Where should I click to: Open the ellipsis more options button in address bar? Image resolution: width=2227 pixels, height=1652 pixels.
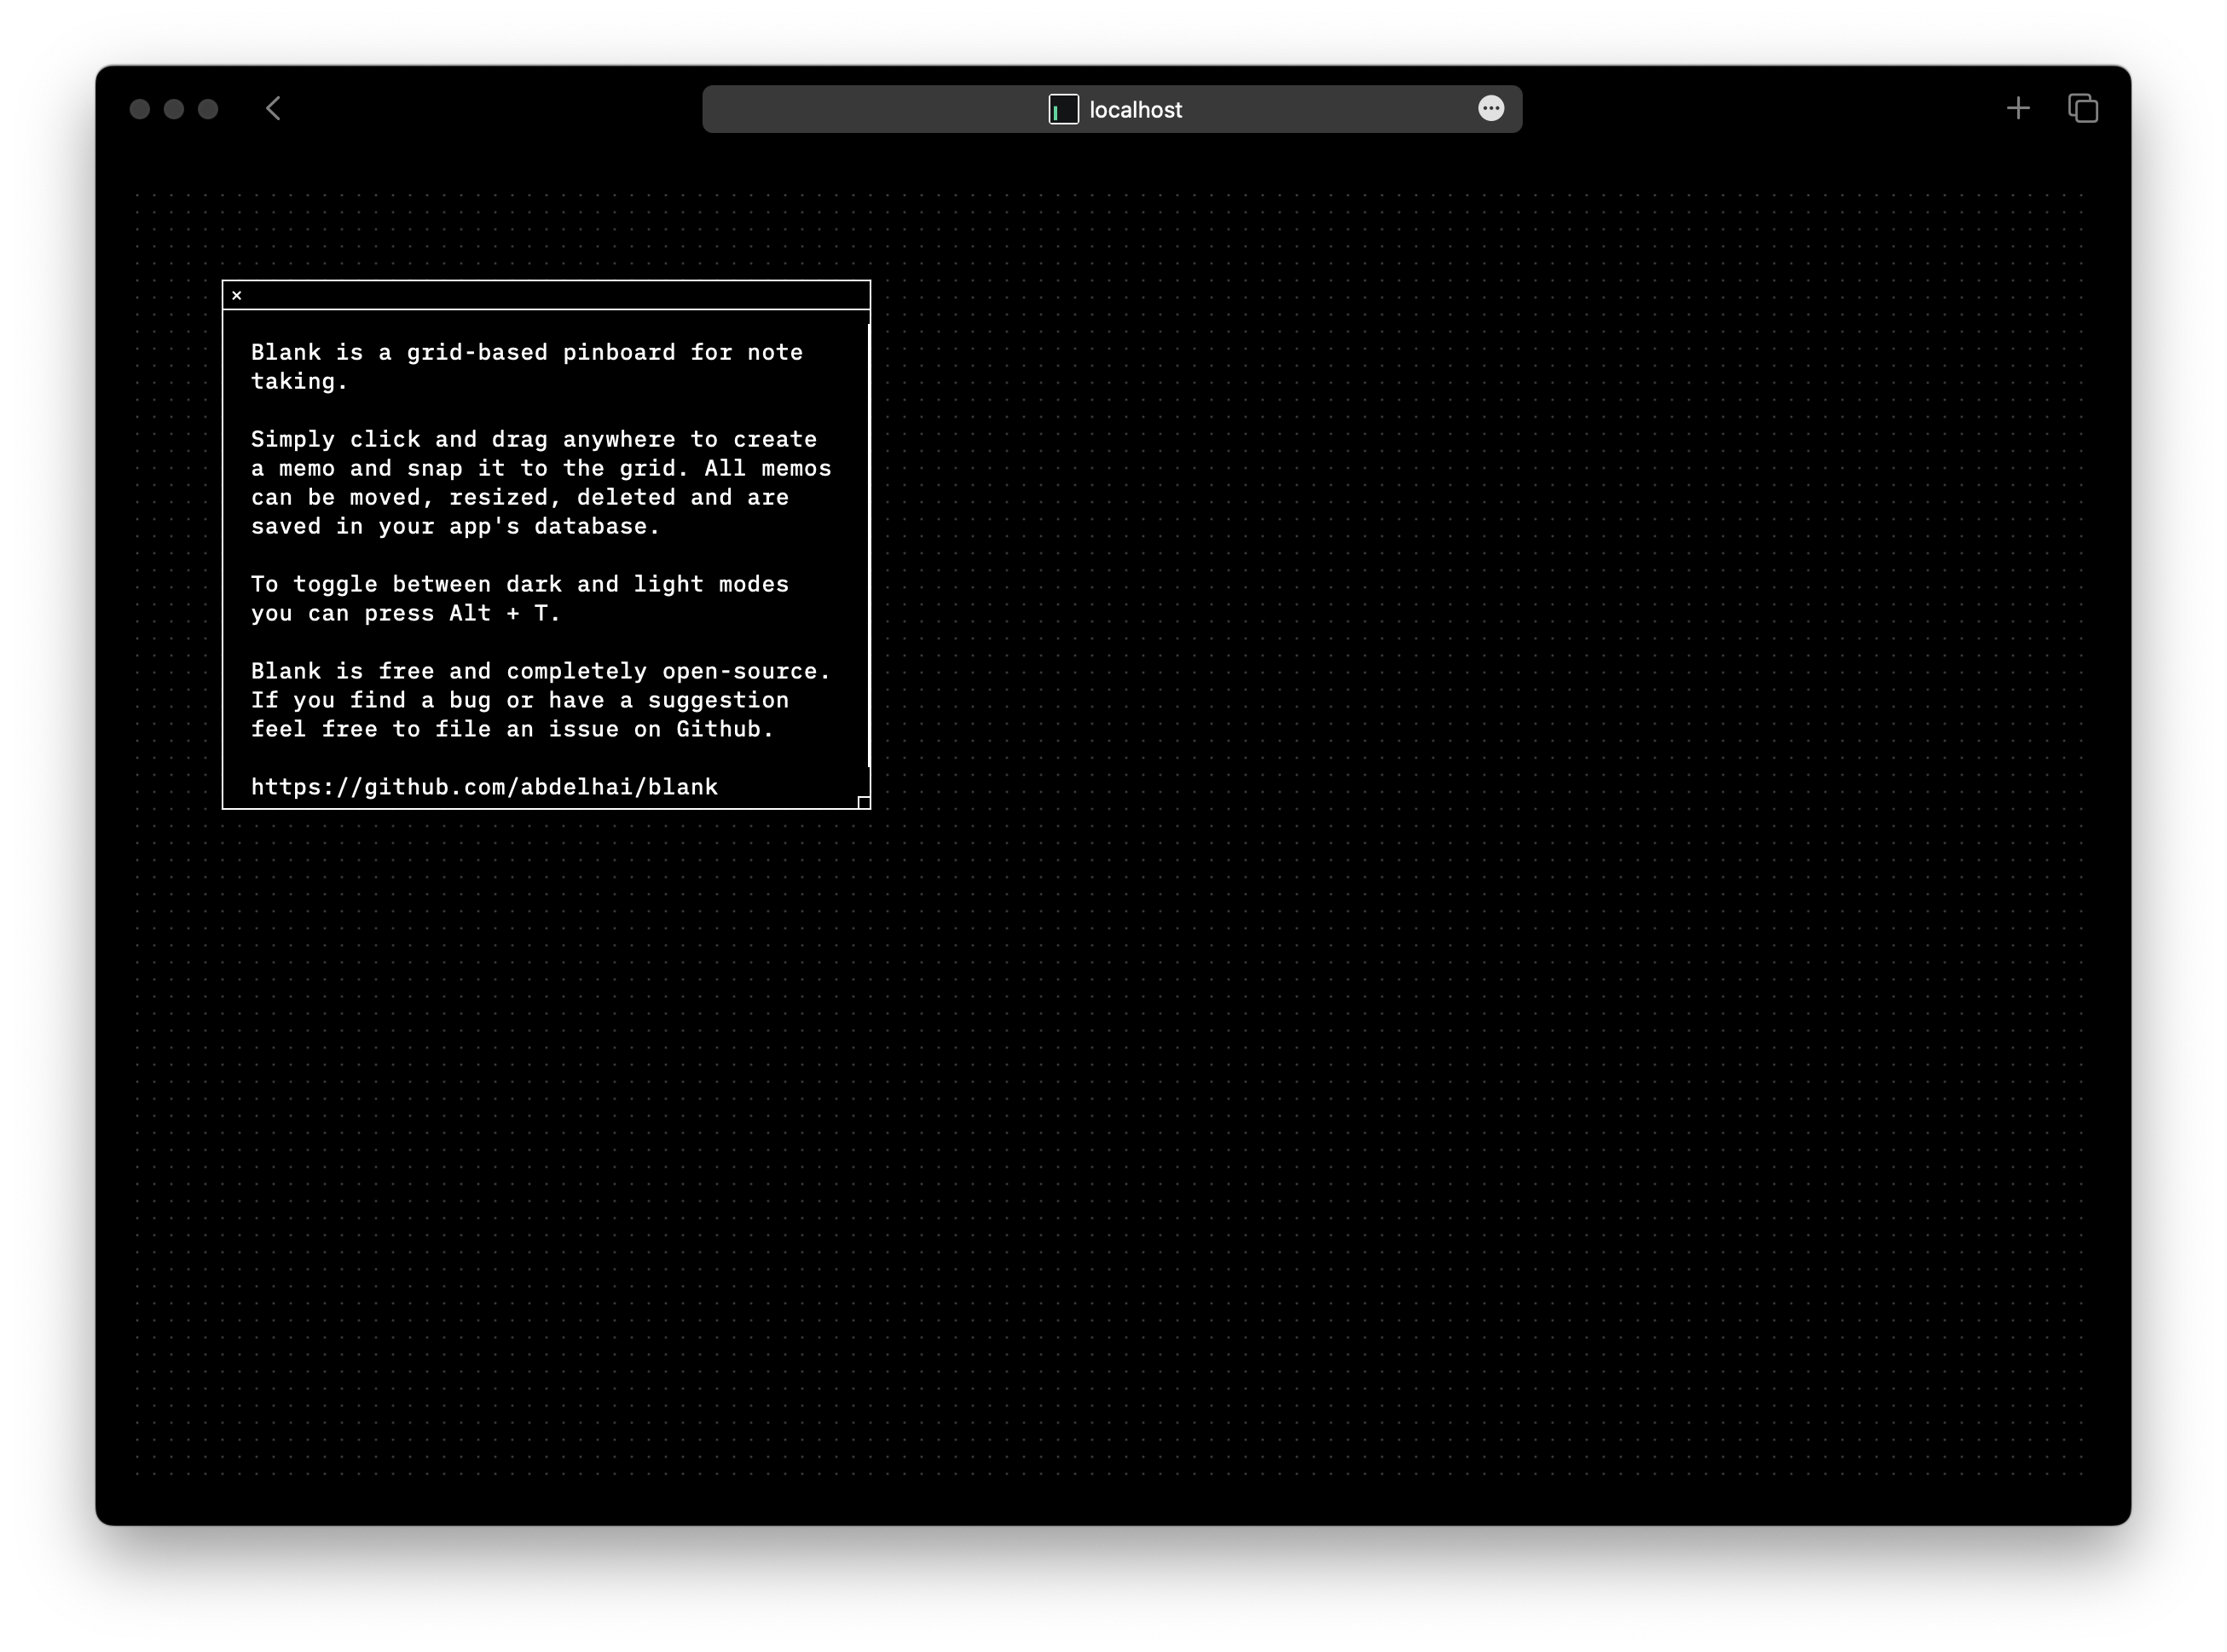click(1490, 109)
